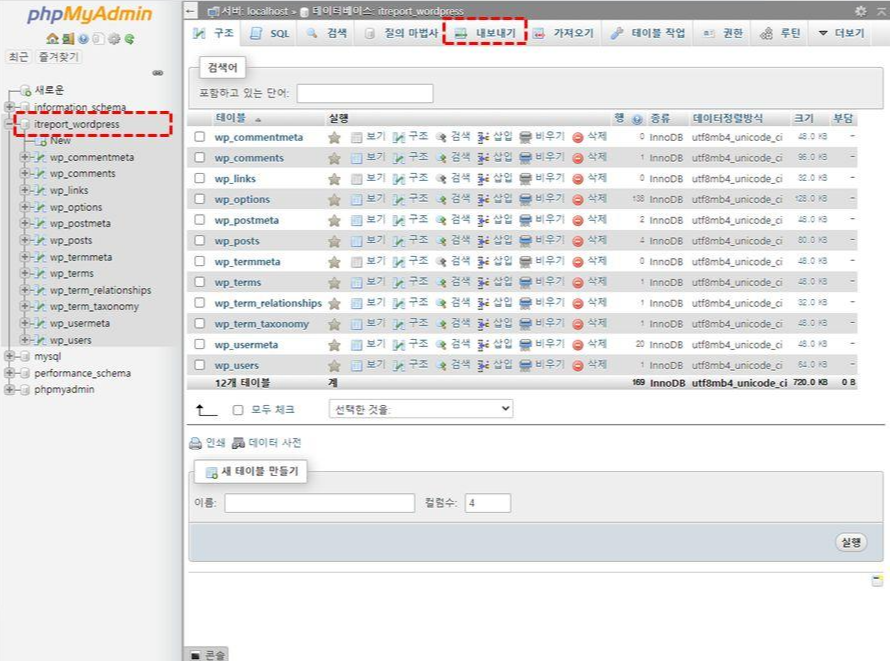890x661 pixels.
Task: Sort by 테이블 column header
Action: pyautogui.click(x=230, y=118)
